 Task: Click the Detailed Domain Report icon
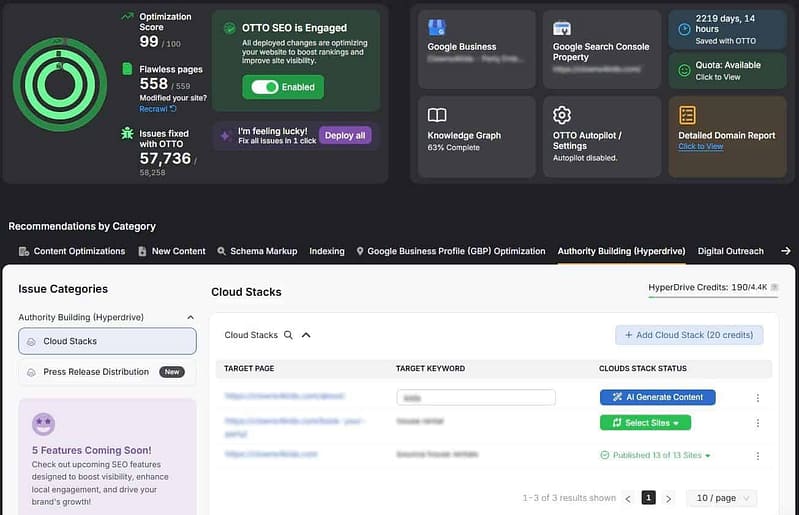point(688,115)
